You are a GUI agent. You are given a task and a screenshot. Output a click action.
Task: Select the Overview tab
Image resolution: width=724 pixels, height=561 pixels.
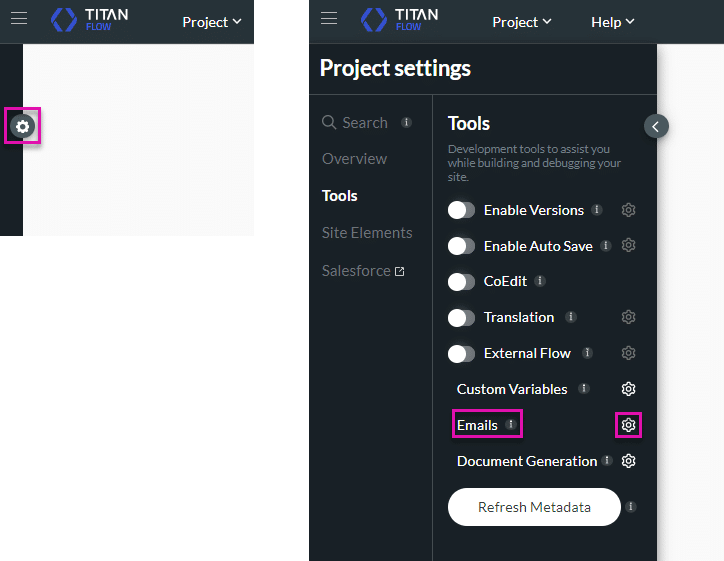pos(354,159)
